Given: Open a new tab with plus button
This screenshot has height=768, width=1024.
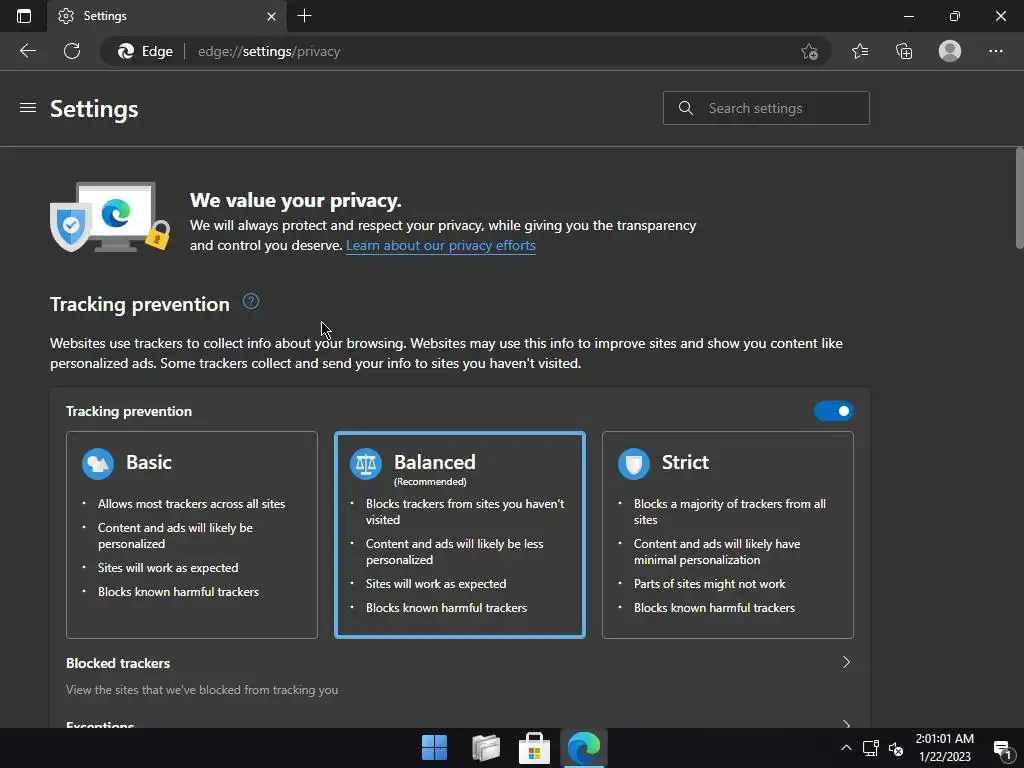Looking at the screenshot, I should (304, 16).
